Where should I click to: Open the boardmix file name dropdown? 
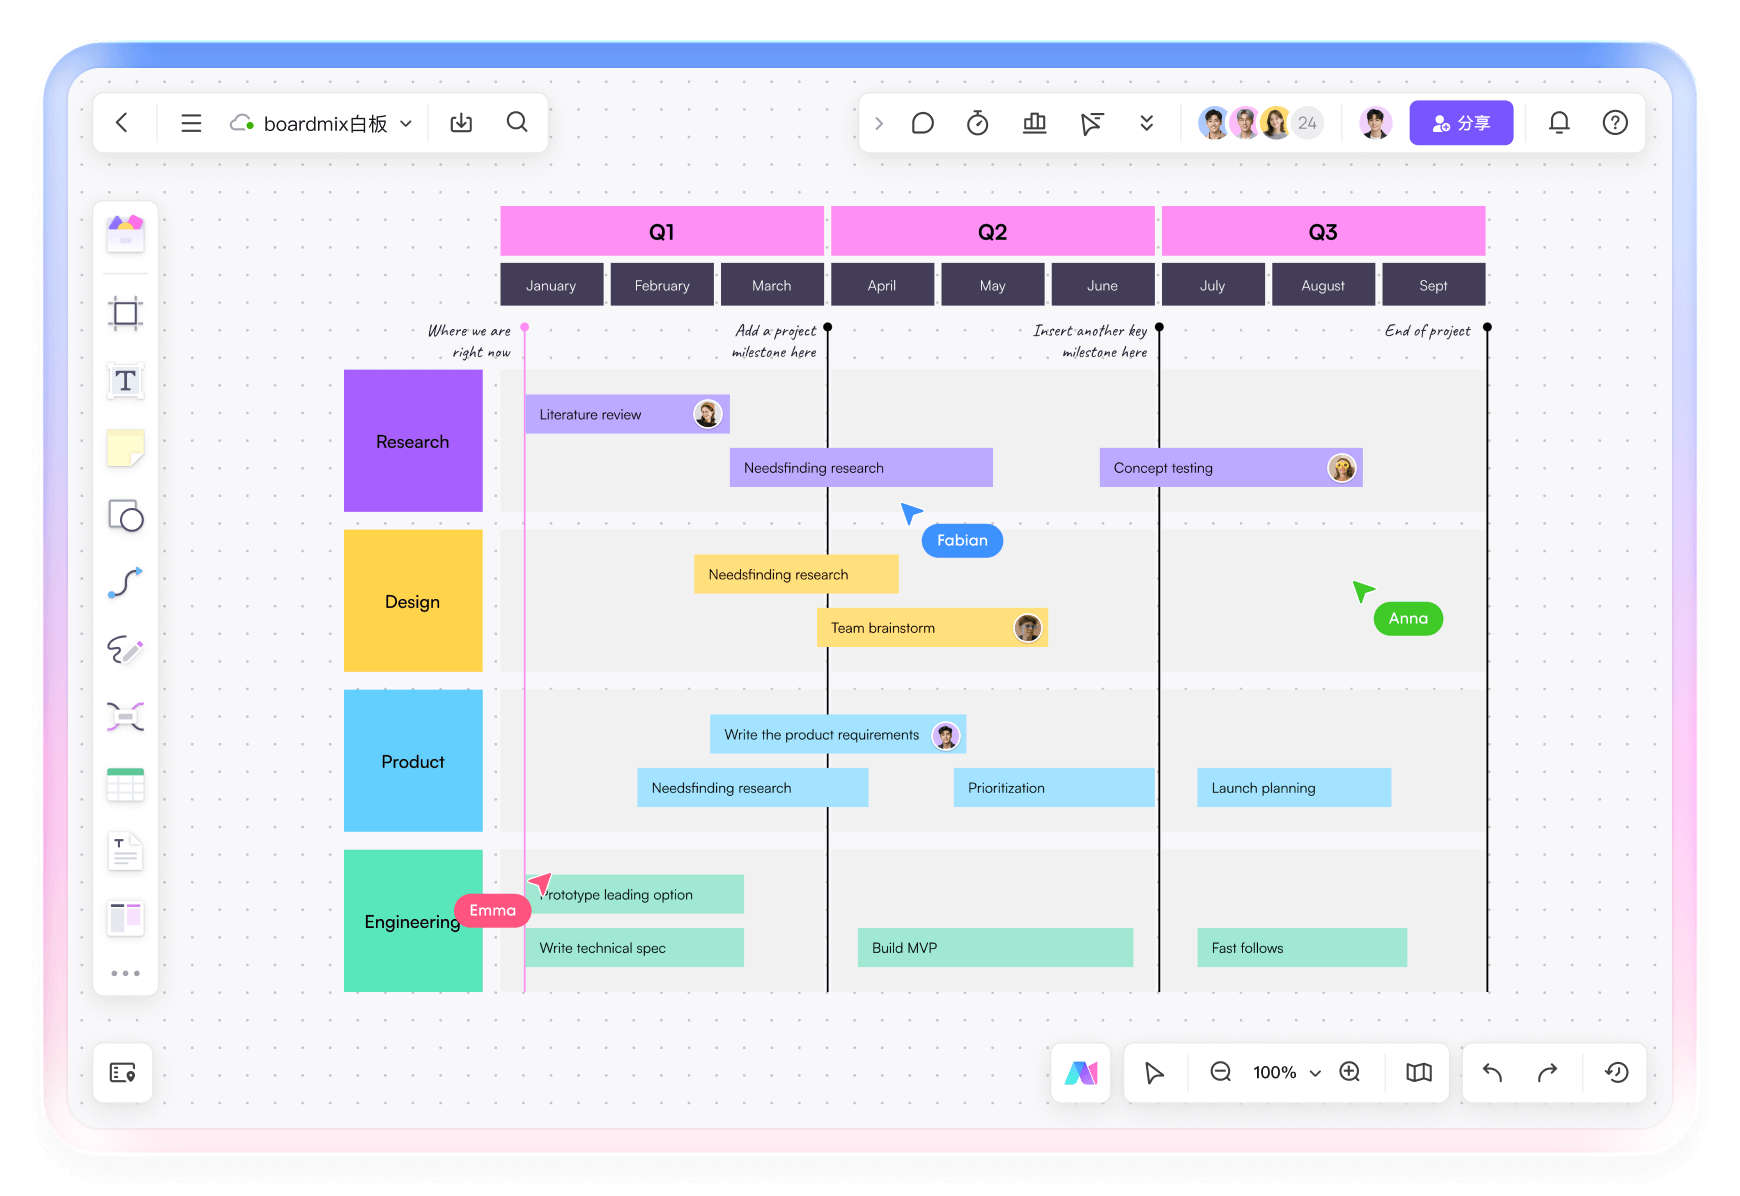tap(406, 124)
